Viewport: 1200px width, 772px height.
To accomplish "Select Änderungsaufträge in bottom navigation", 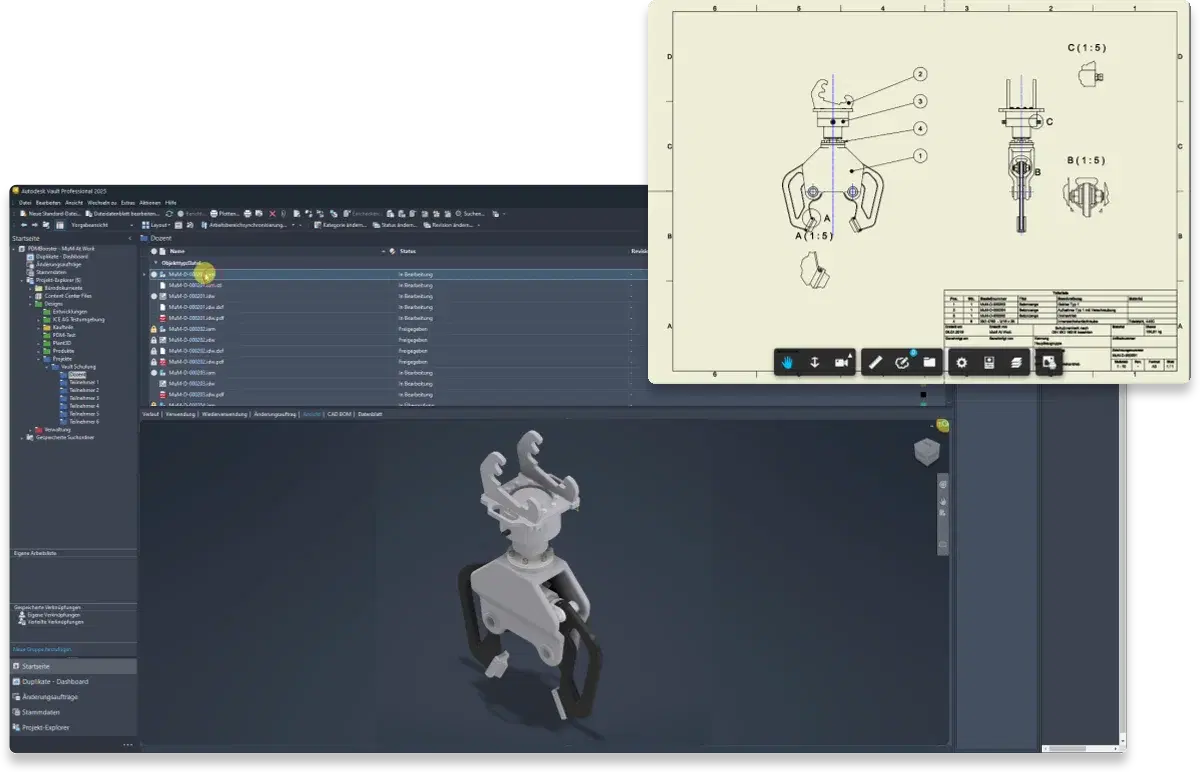I will 73,697.
